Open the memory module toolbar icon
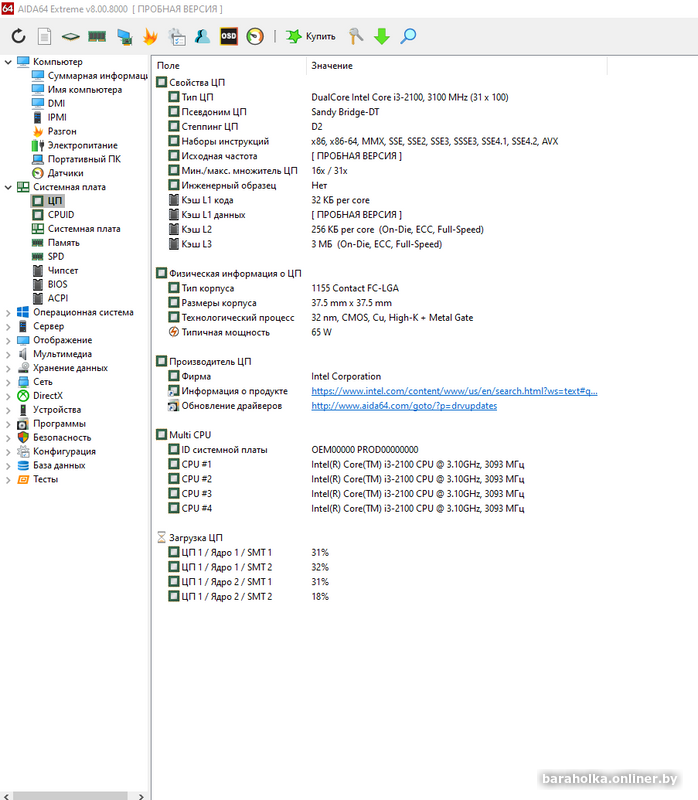The width and height of the screenshot is (698, 800). [x=97, y=36]
